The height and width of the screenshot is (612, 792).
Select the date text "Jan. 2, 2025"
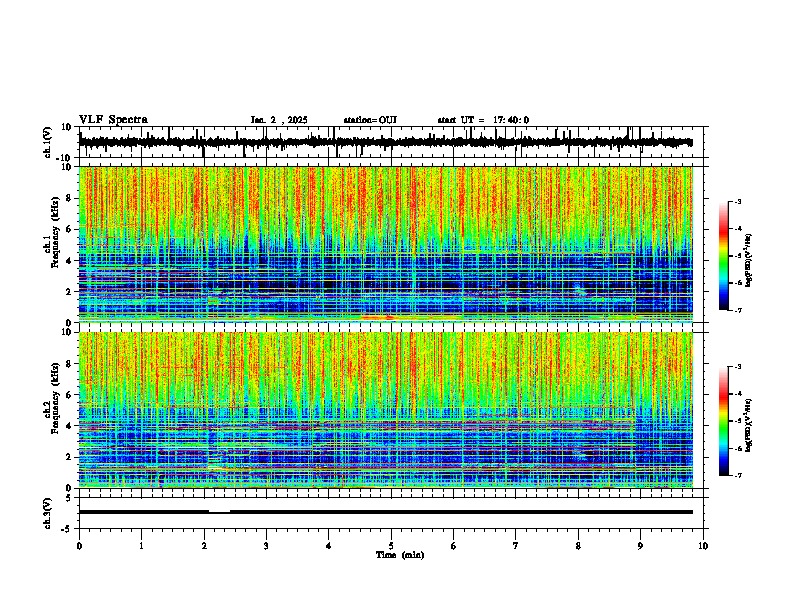coord(279,120)
